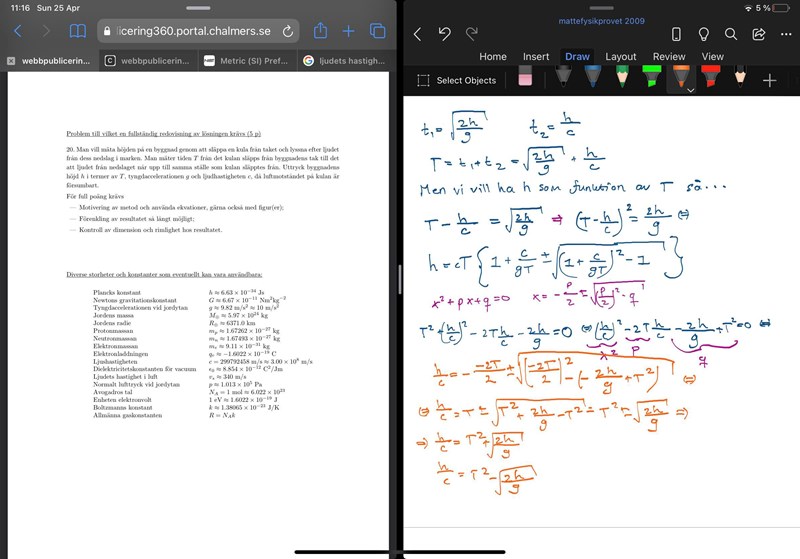Open Safari tab overview
The width and height of the screenshot is (800, 559).
[x=377, y=31]
